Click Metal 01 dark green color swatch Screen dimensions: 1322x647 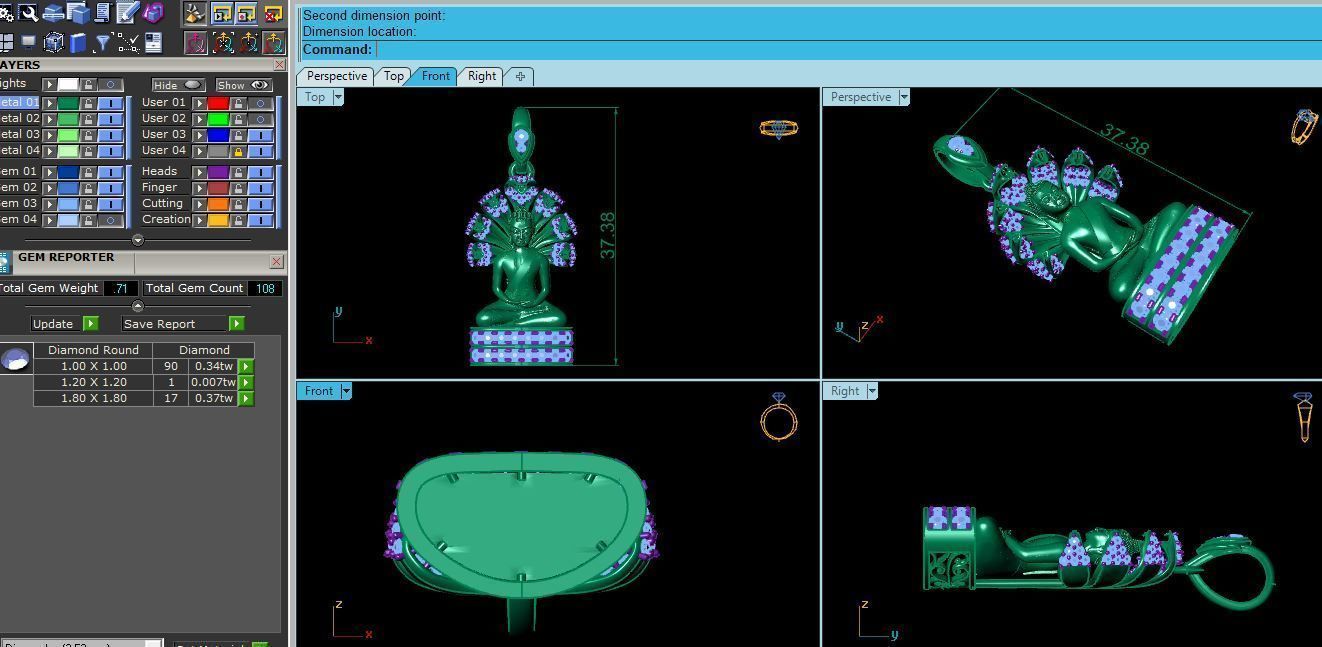click(x=68, y=103)
